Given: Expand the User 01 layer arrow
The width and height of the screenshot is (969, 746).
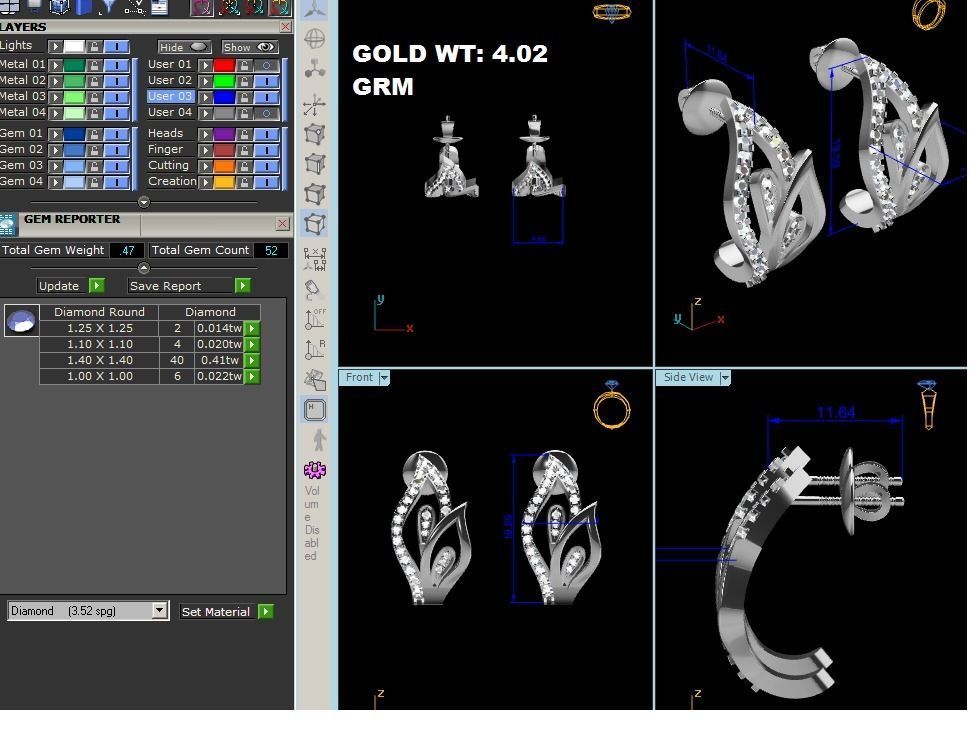Looking at the screenshot, I should pos(205,65).
